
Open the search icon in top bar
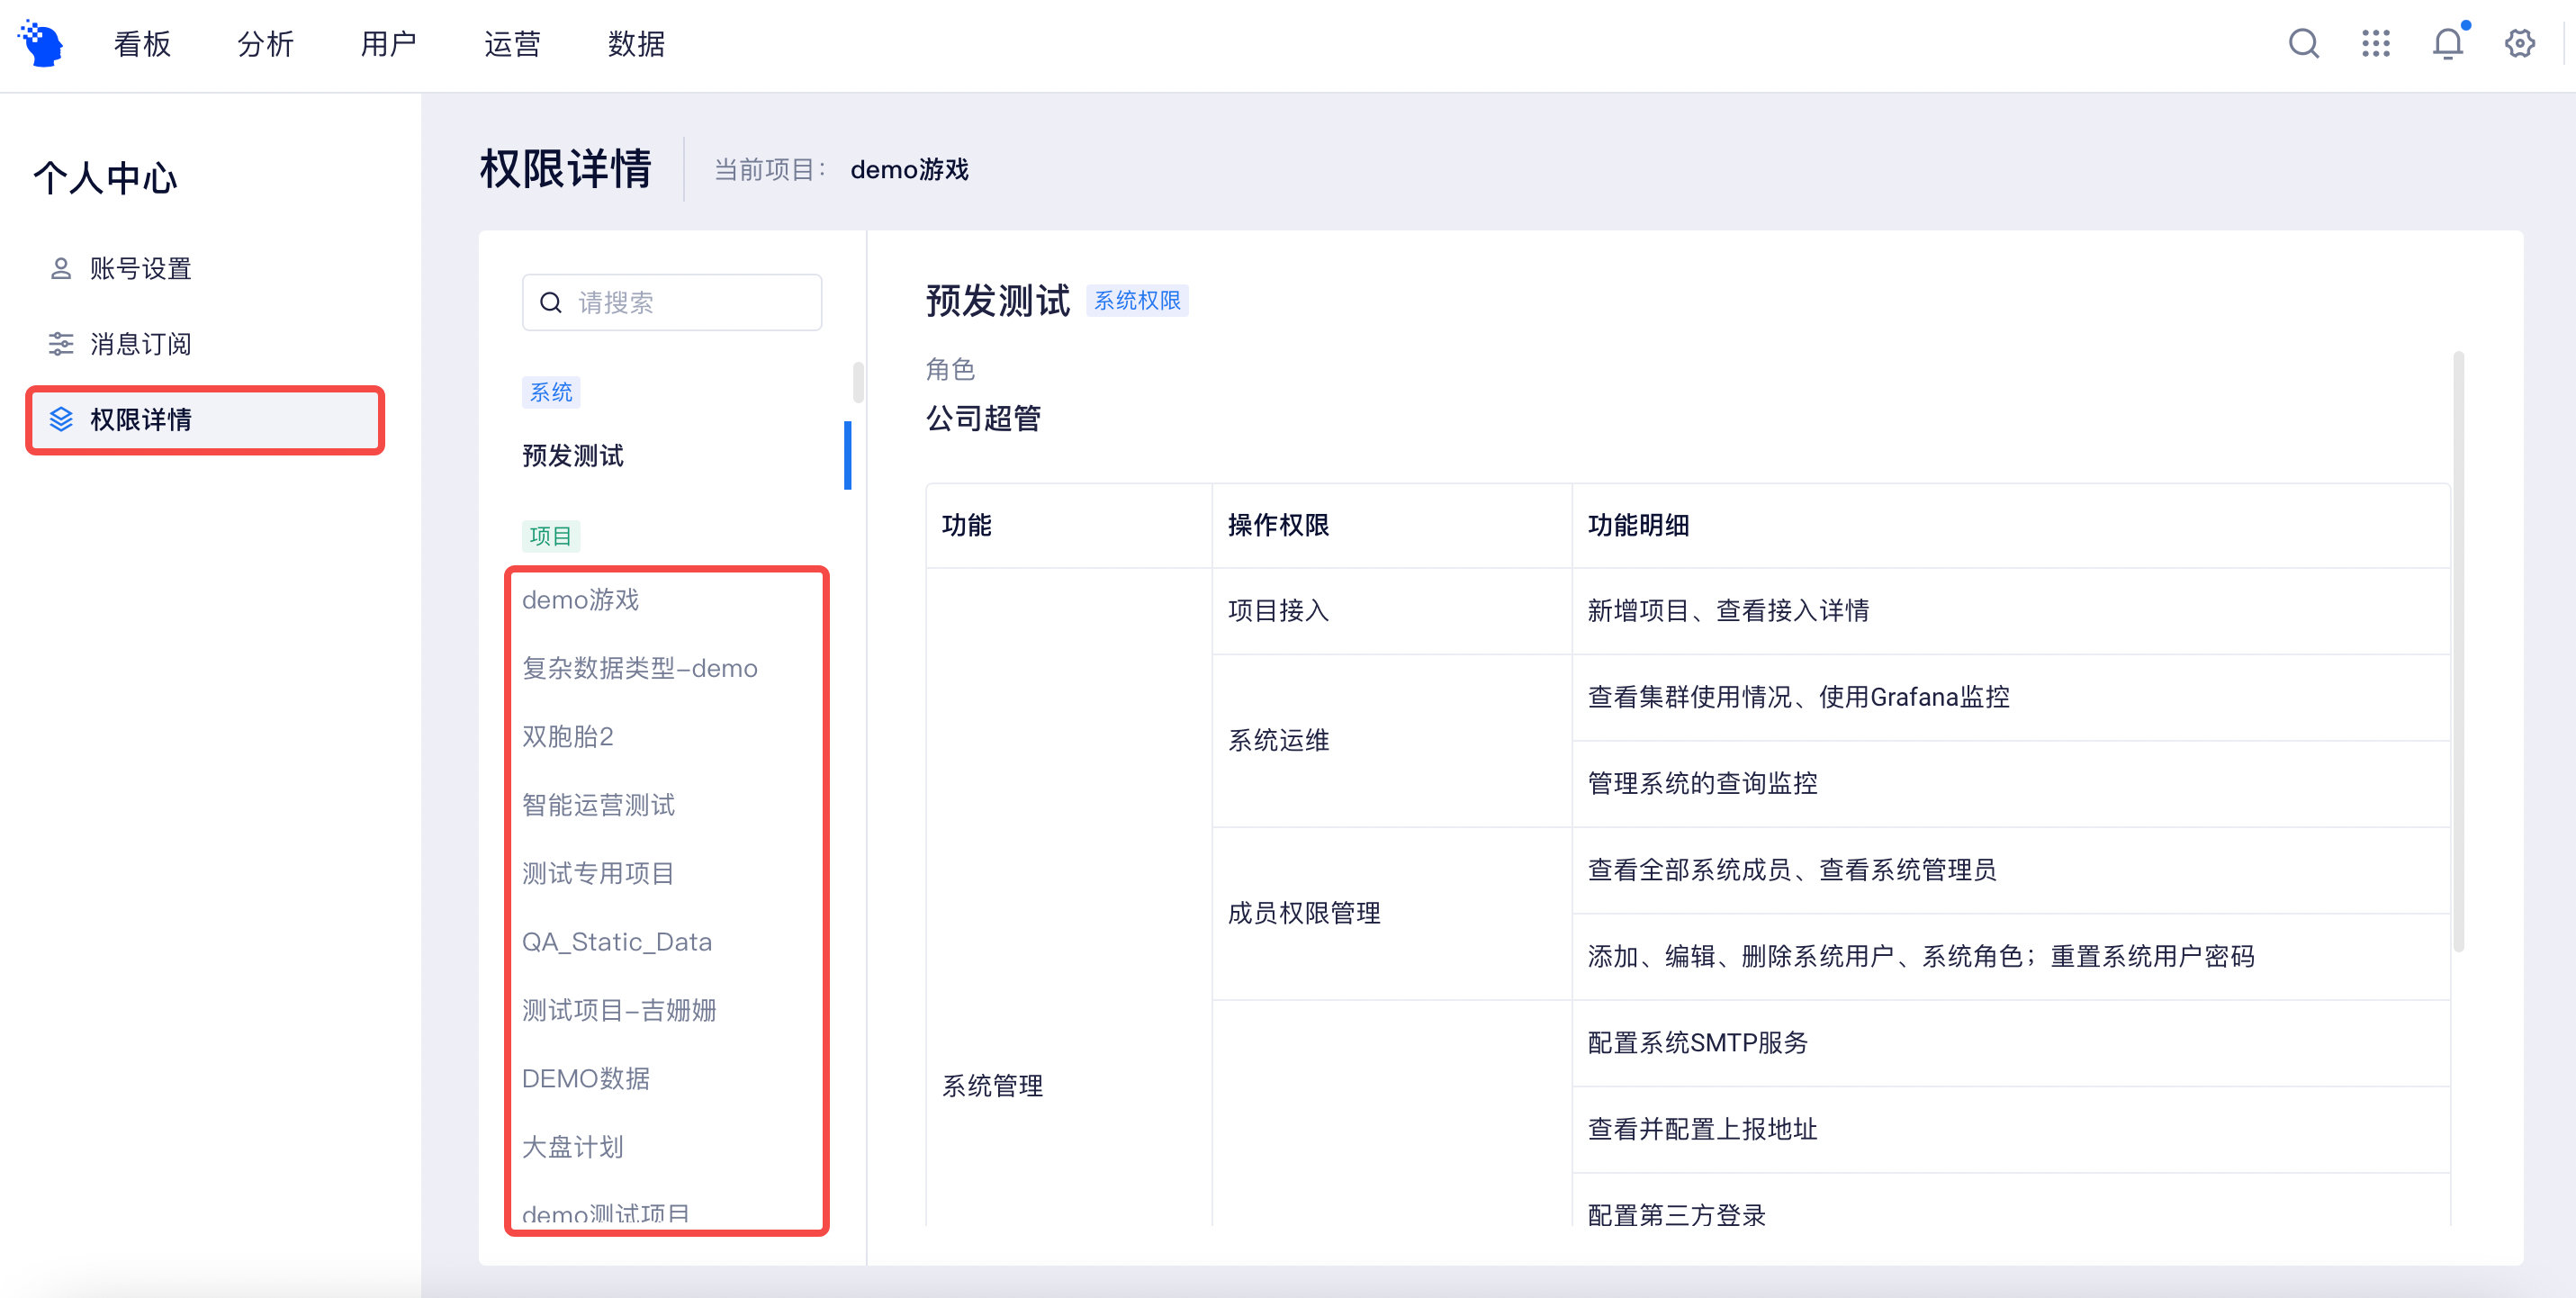(2303, 44)
